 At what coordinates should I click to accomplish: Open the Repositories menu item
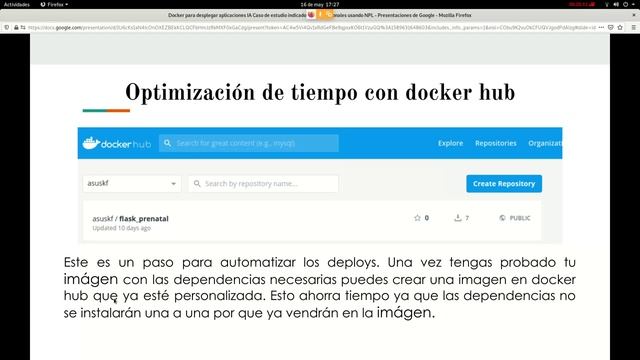[x=496, y=143]
